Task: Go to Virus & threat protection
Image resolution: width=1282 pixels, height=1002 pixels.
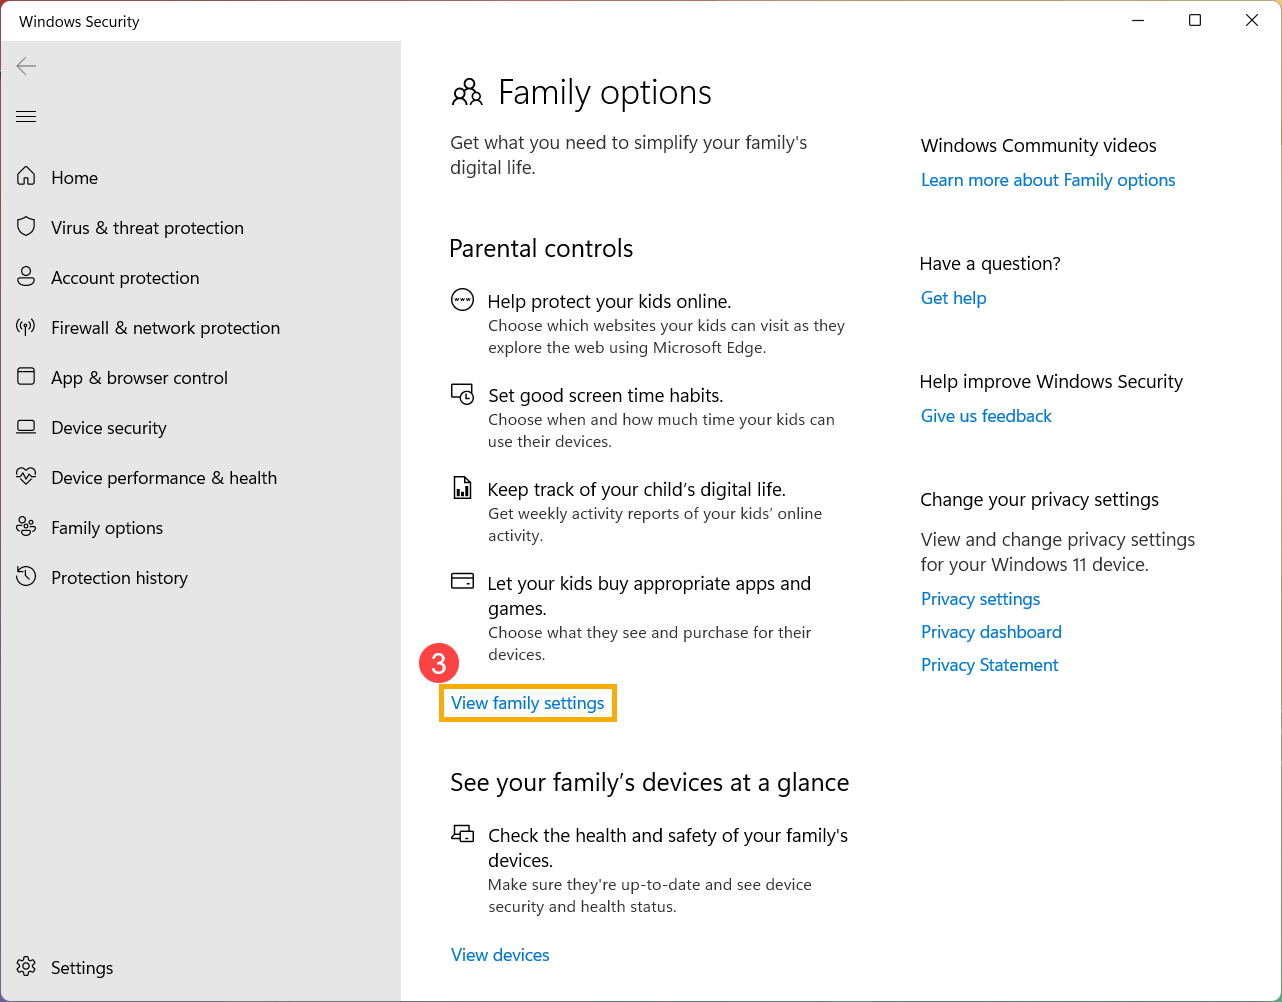Action: point(200,227)
